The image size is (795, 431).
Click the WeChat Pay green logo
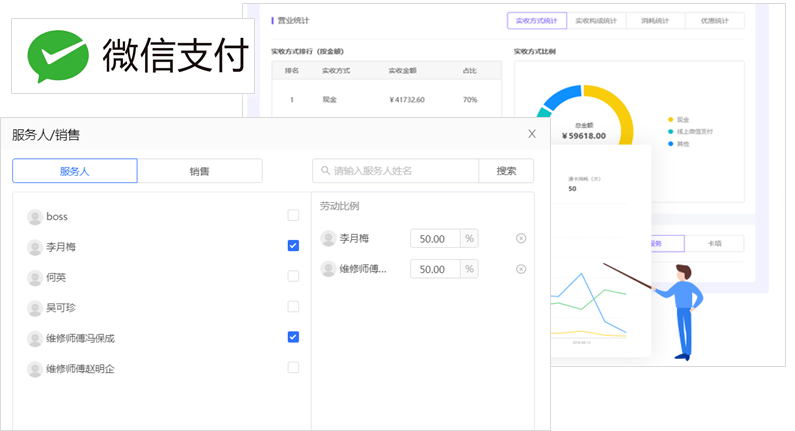(x=58, y=56)
